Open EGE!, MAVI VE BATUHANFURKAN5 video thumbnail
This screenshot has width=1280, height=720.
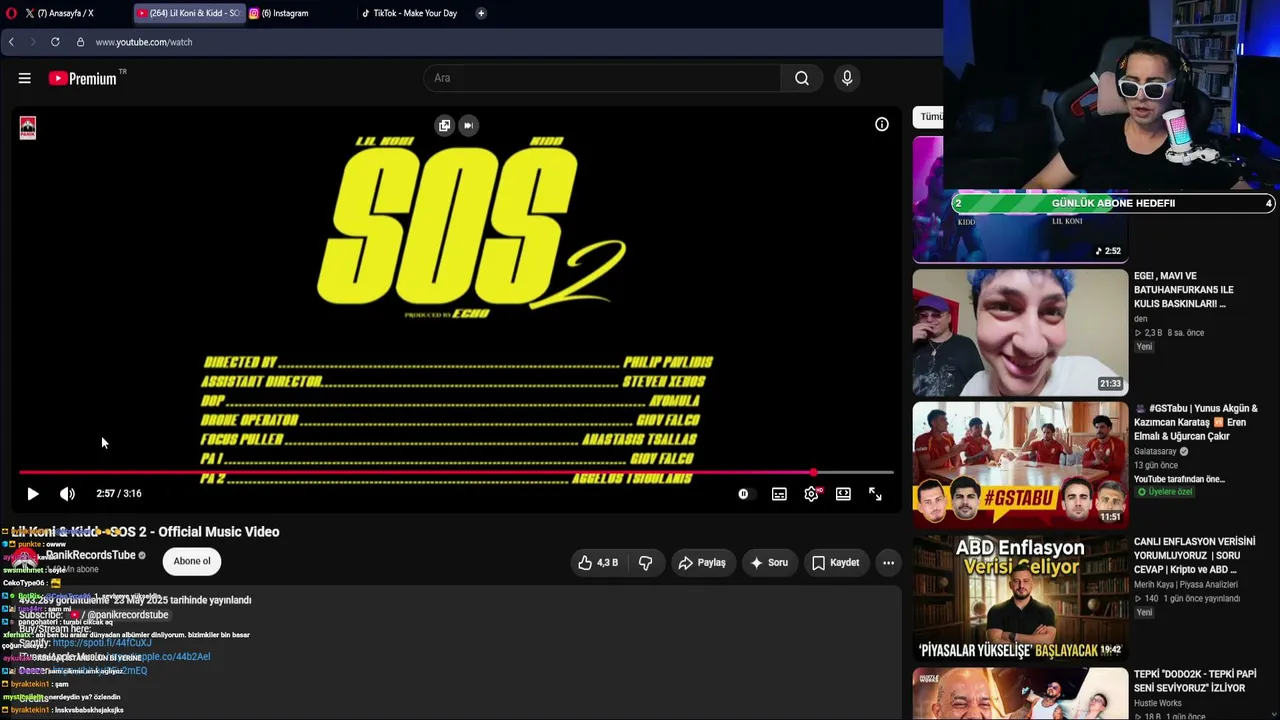[1020, 333]
